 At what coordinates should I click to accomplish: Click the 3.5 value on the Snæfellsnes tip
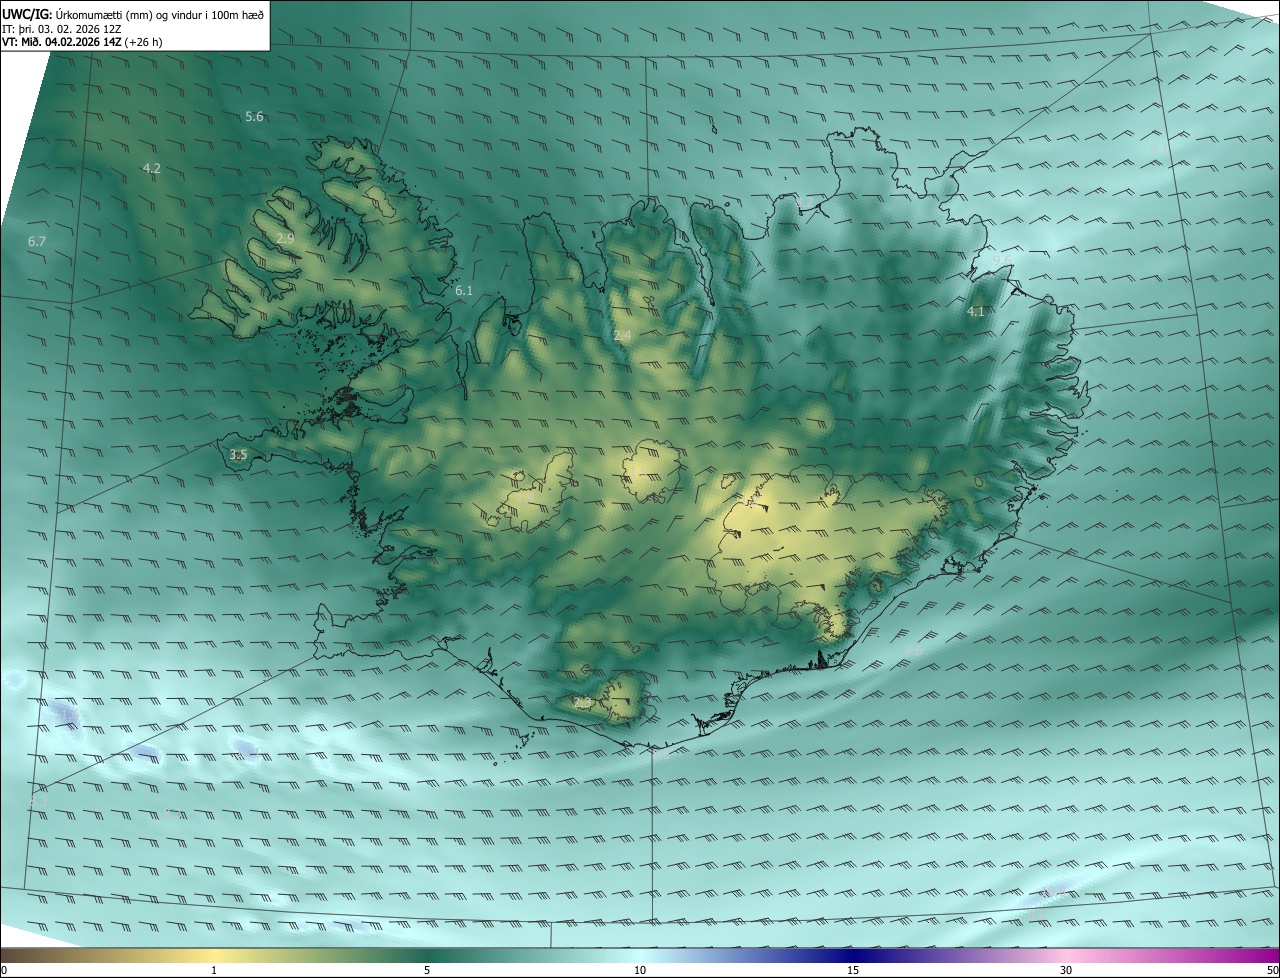pyautogui.click(x=238, y=455)
